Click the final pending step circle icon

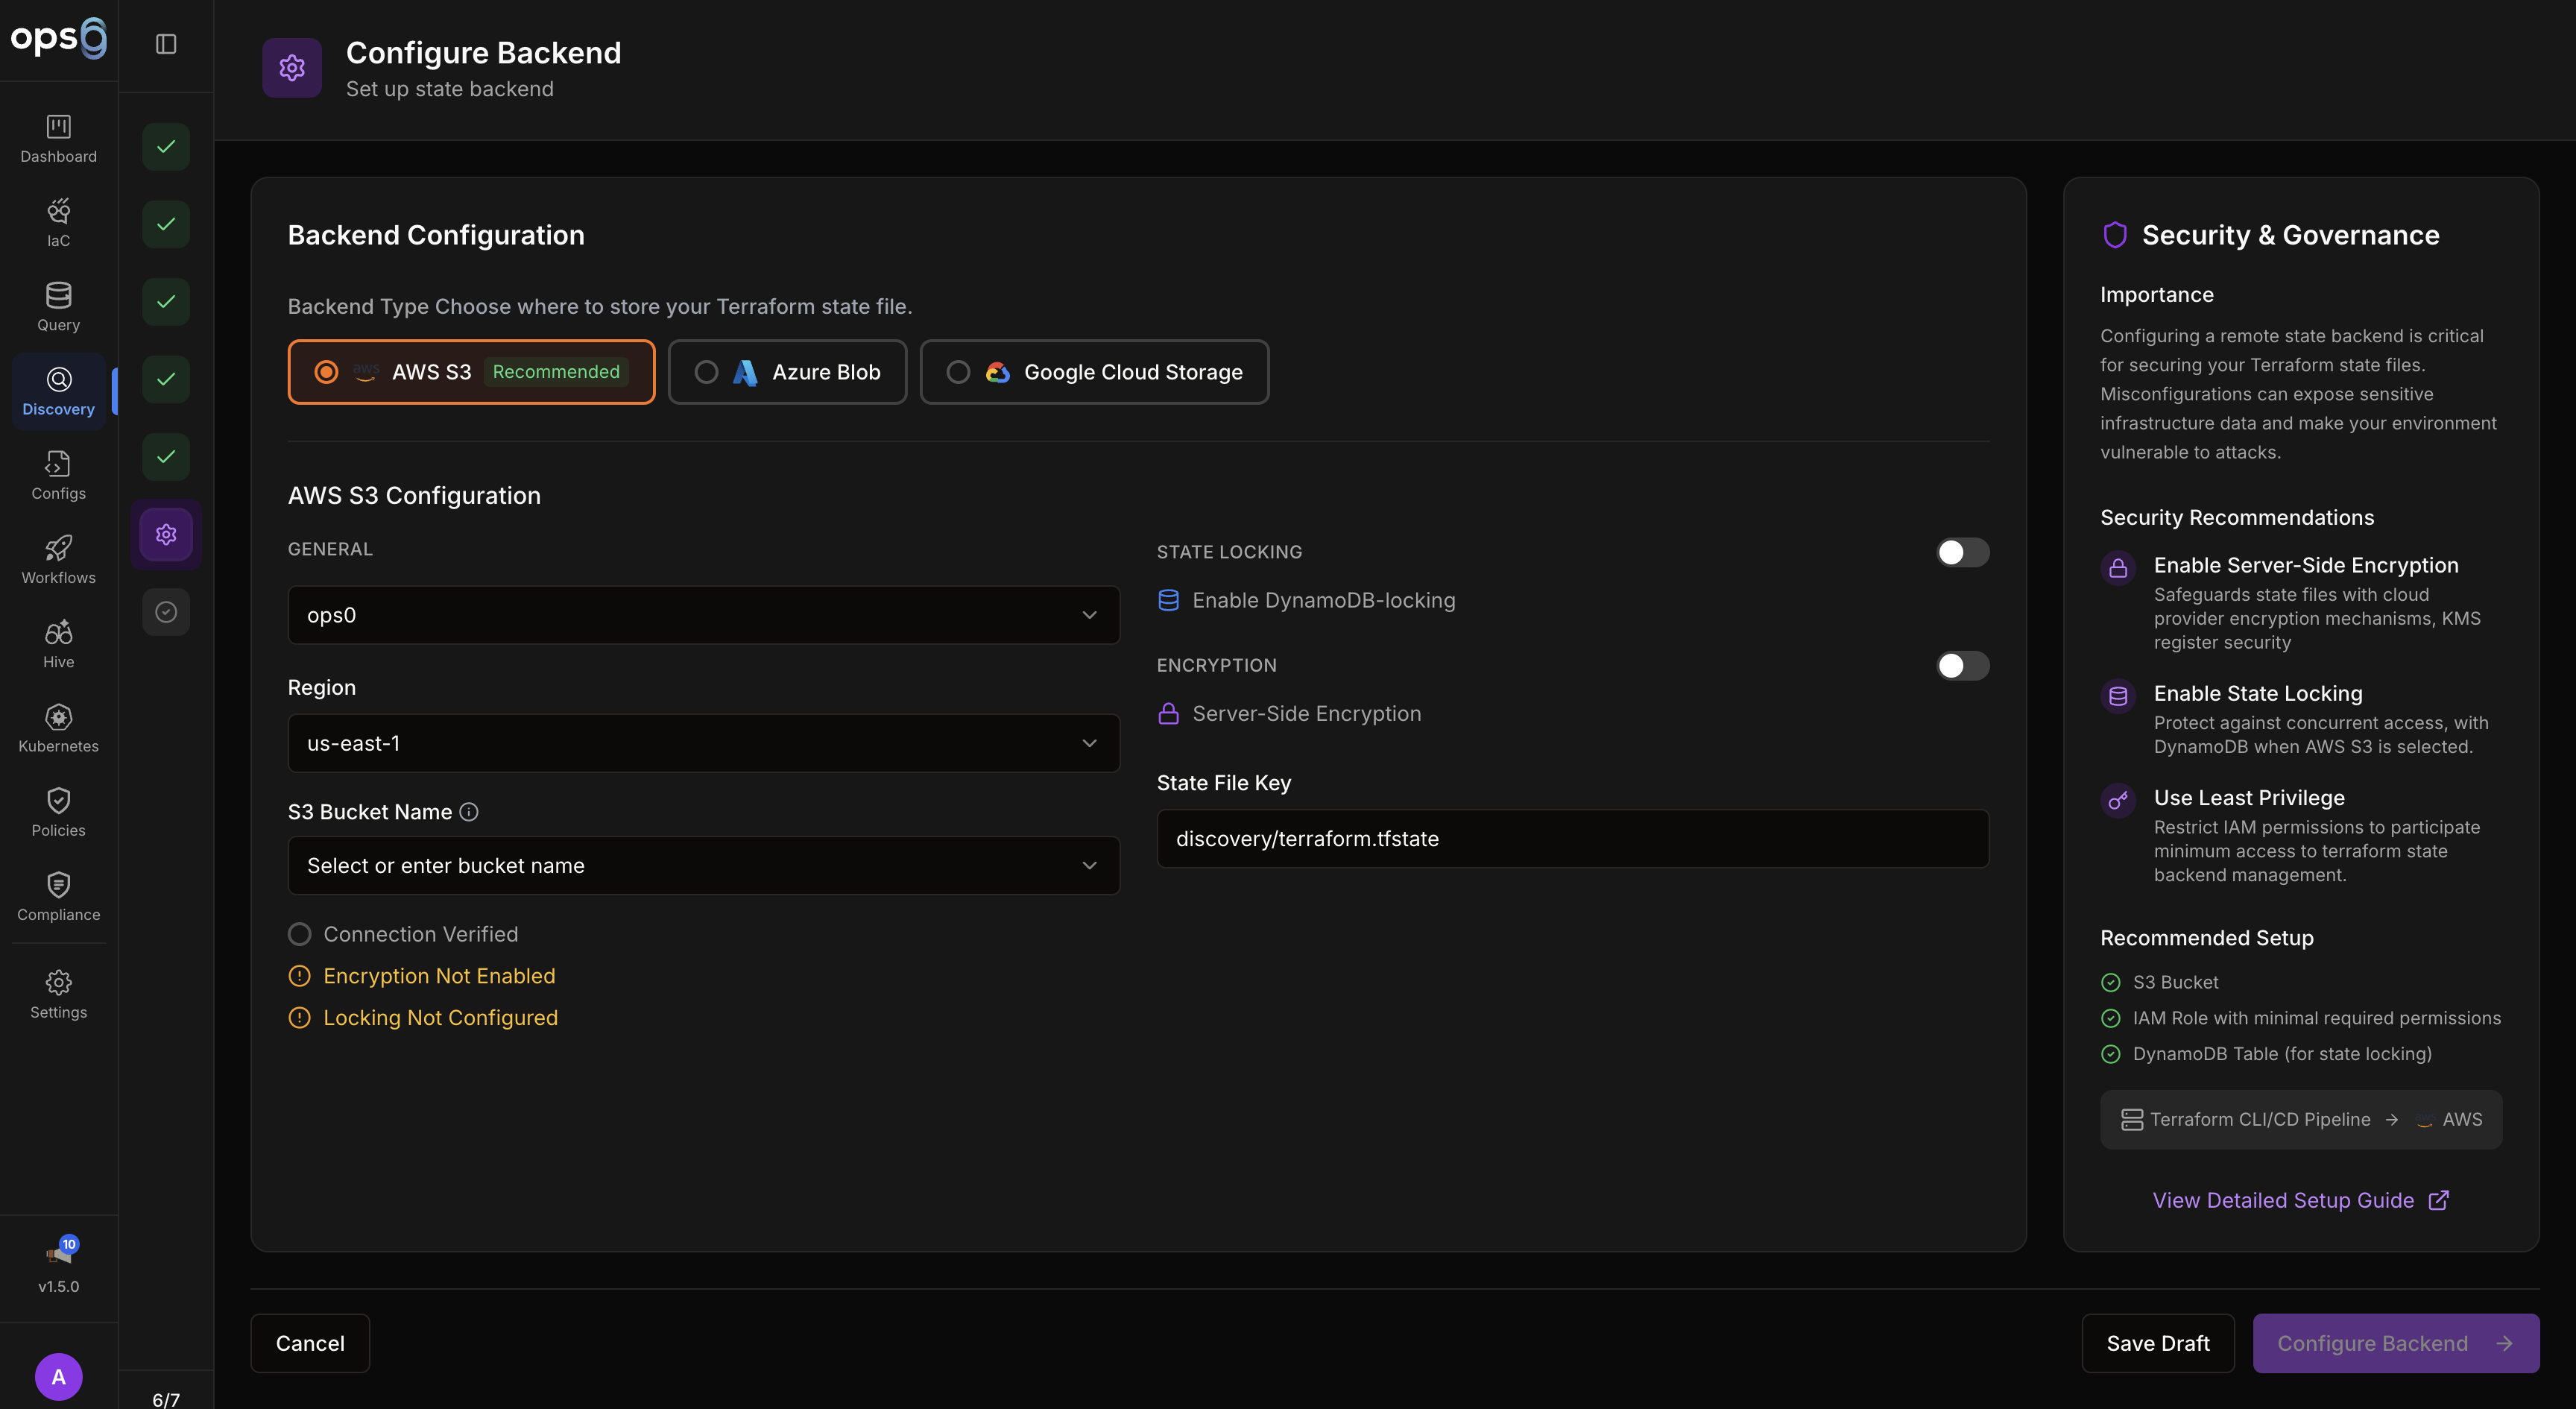pos(166,612)
